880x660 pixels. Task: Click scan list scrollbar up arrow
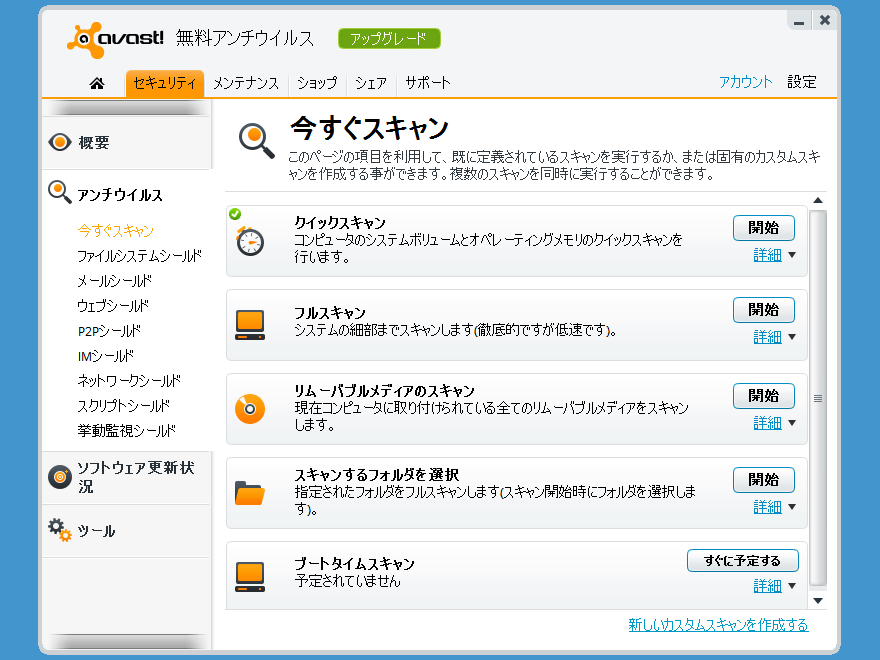point(818,200)
